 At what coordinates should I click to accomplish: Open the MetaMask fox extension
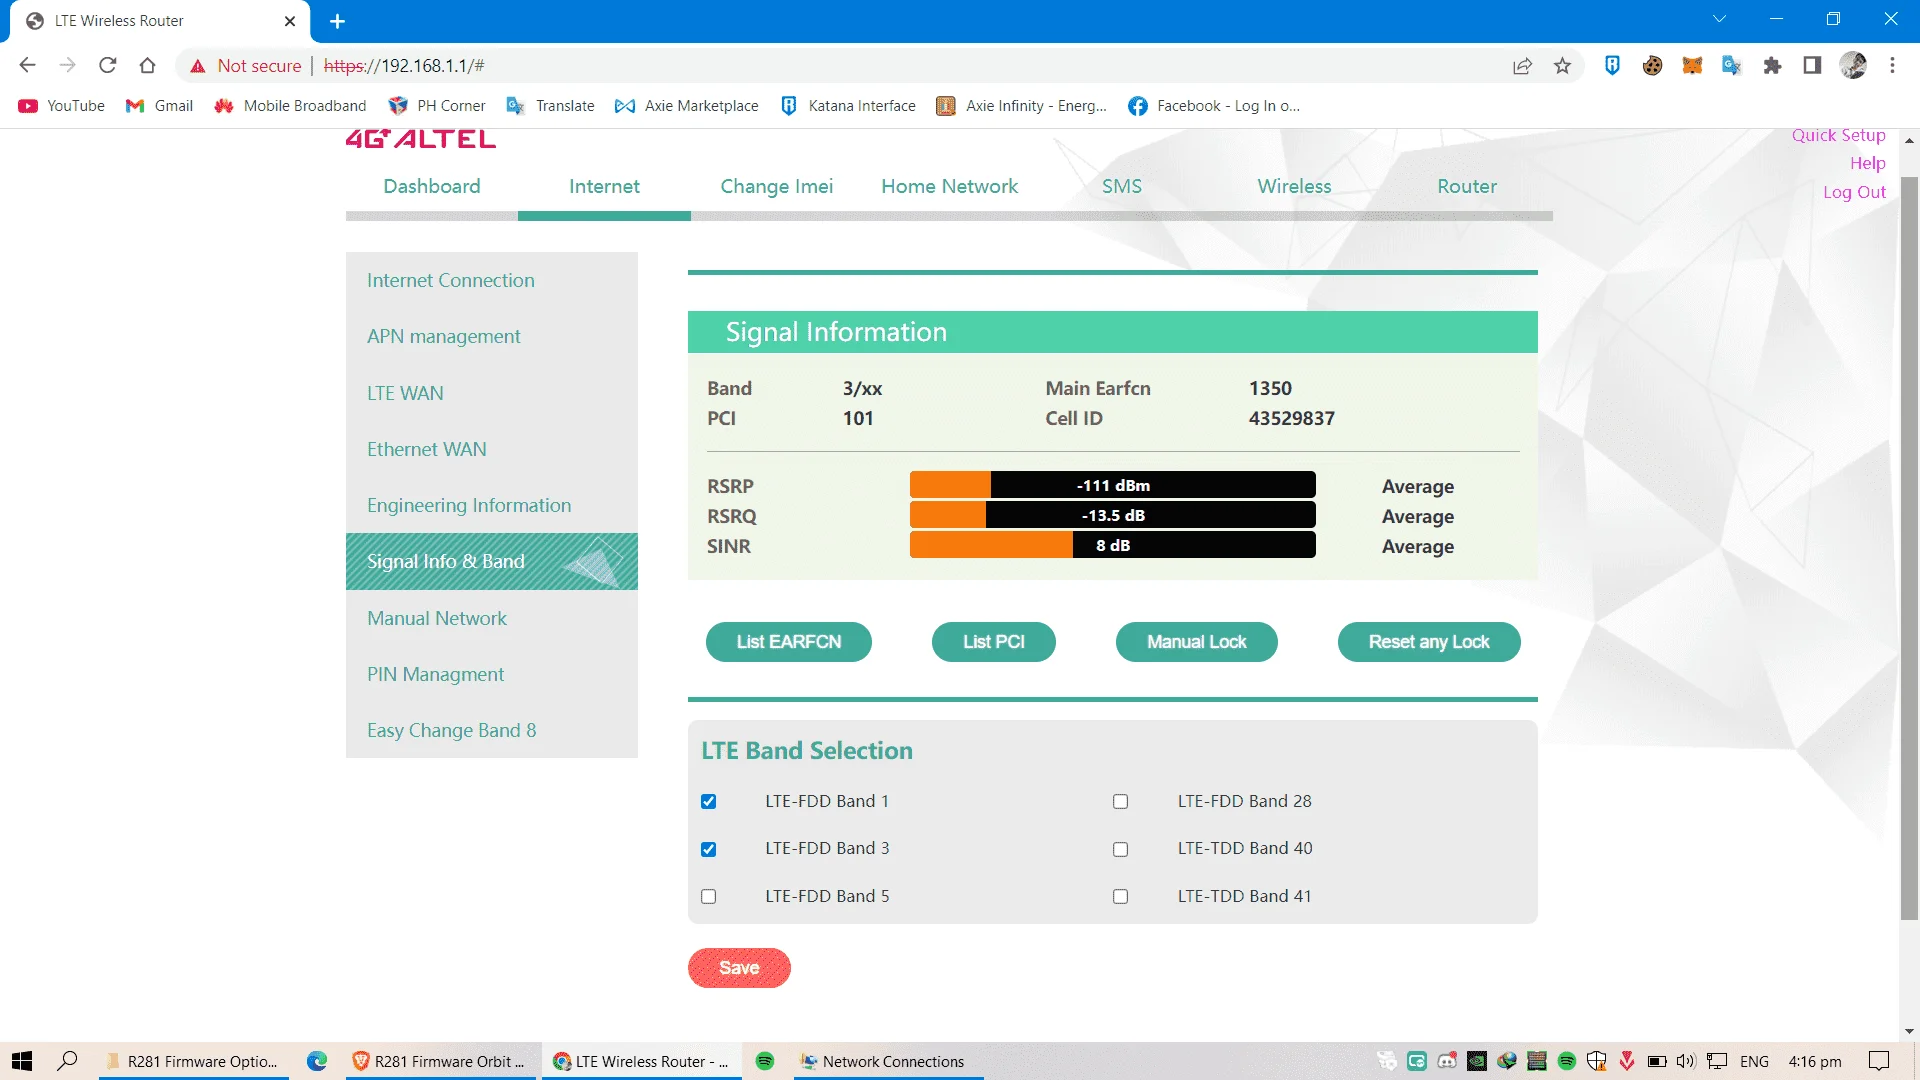click(1692, 65)
